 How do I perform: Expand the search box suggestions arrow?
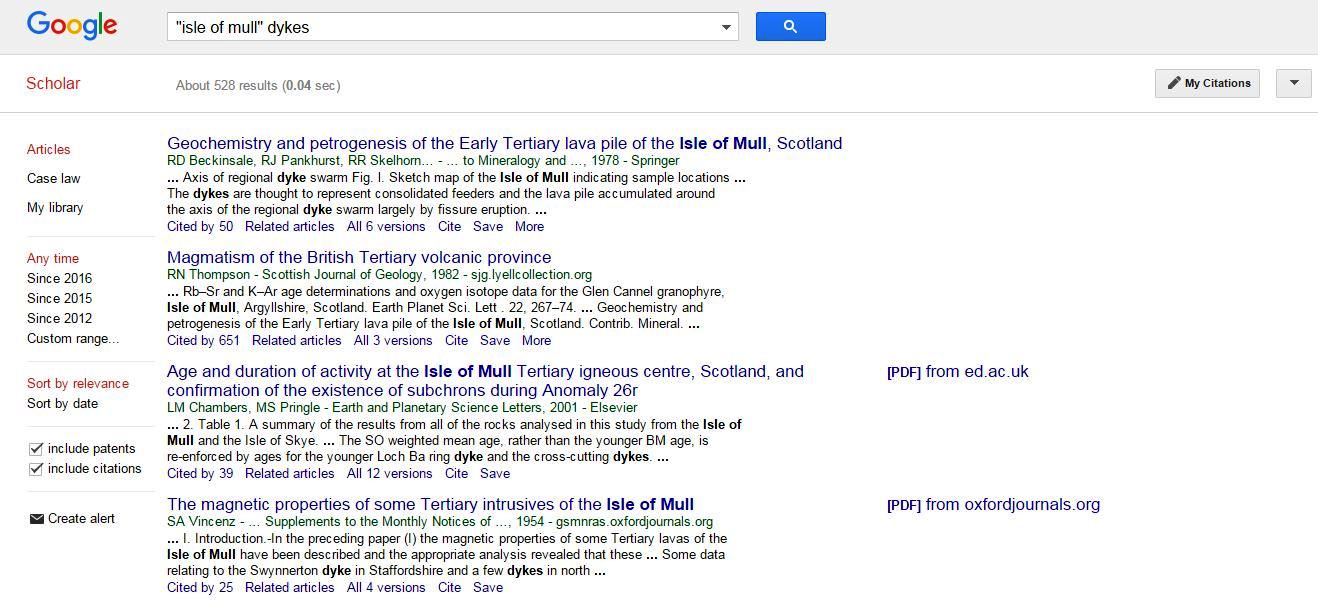pyautogui.click(x=727, y=27)
